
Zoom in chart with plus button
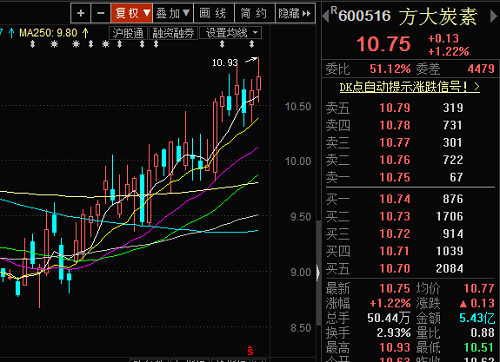coord(81,13)
